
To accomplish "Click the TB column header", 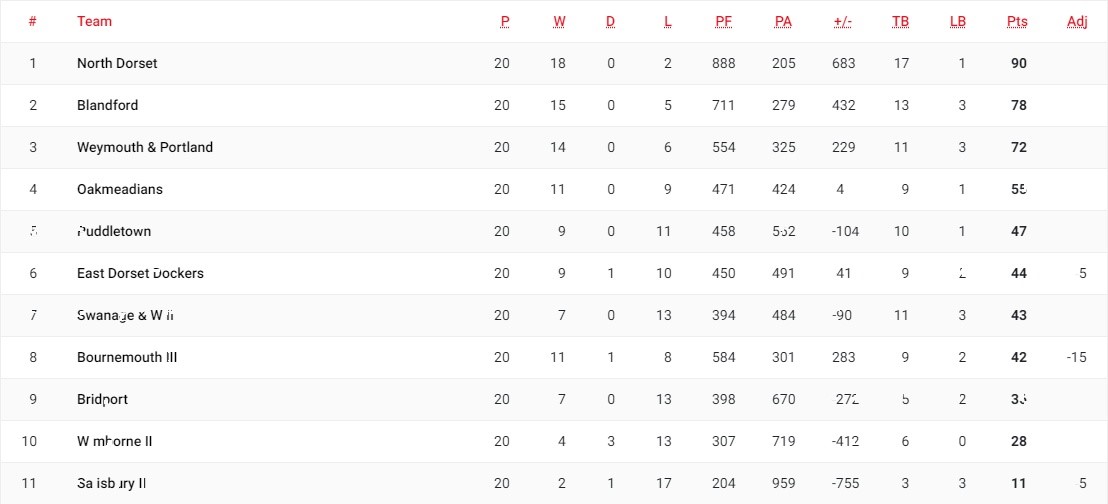I will click(x=900, y=21).
